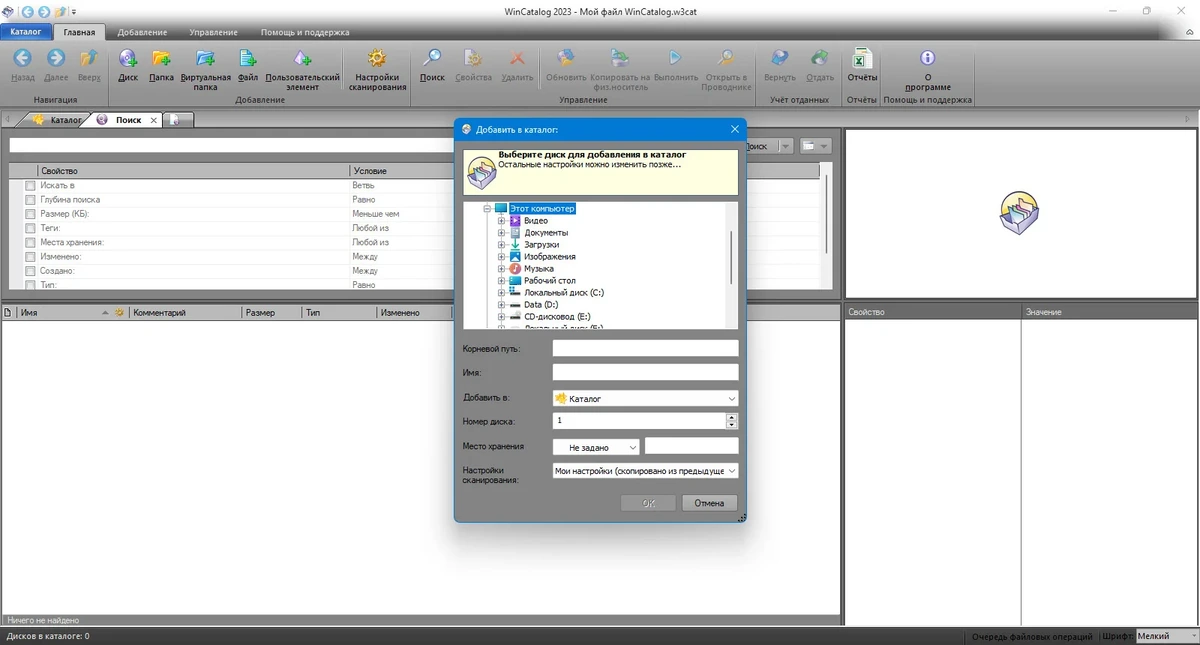Click the Поиск magnifier ribbon icon
1200x645 pixels.
point(432,58)
